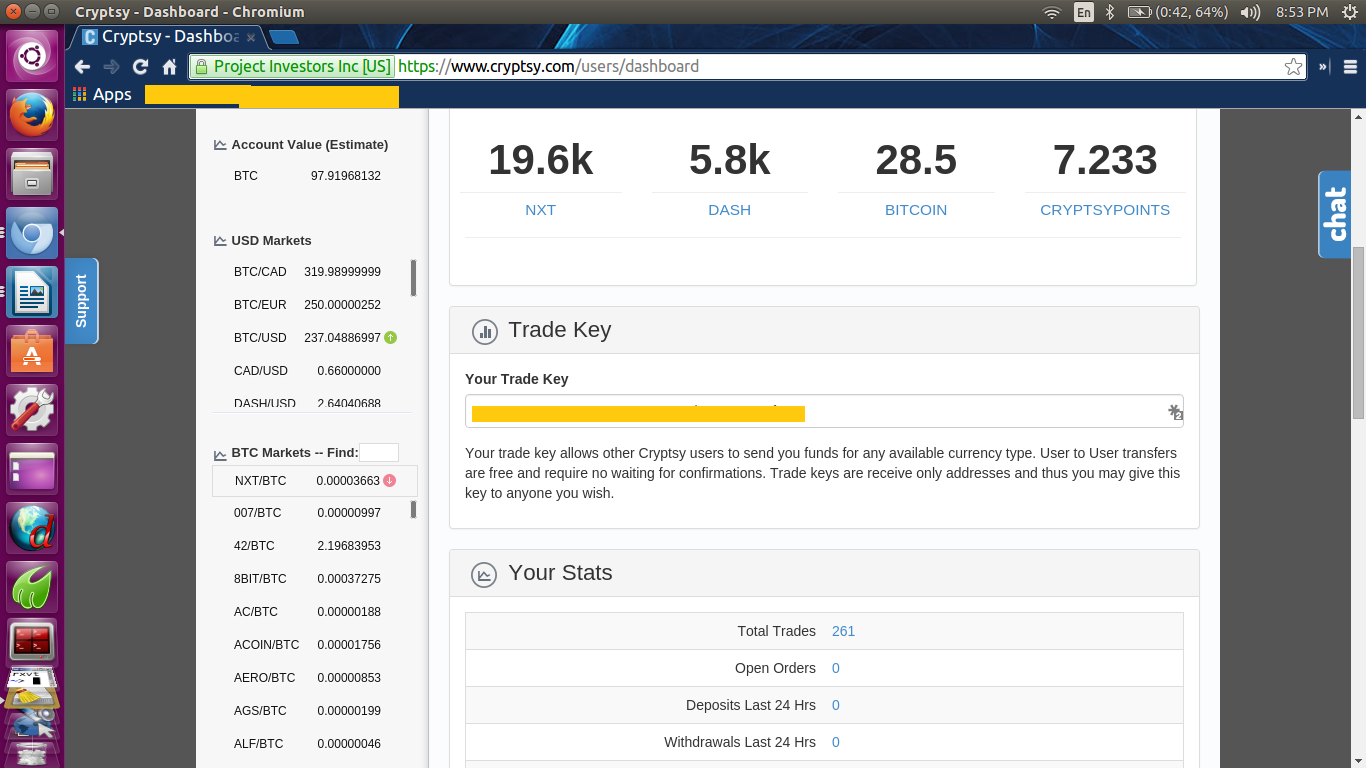
Task: Click the Account Value chart icon
Action: pos(220,145)
